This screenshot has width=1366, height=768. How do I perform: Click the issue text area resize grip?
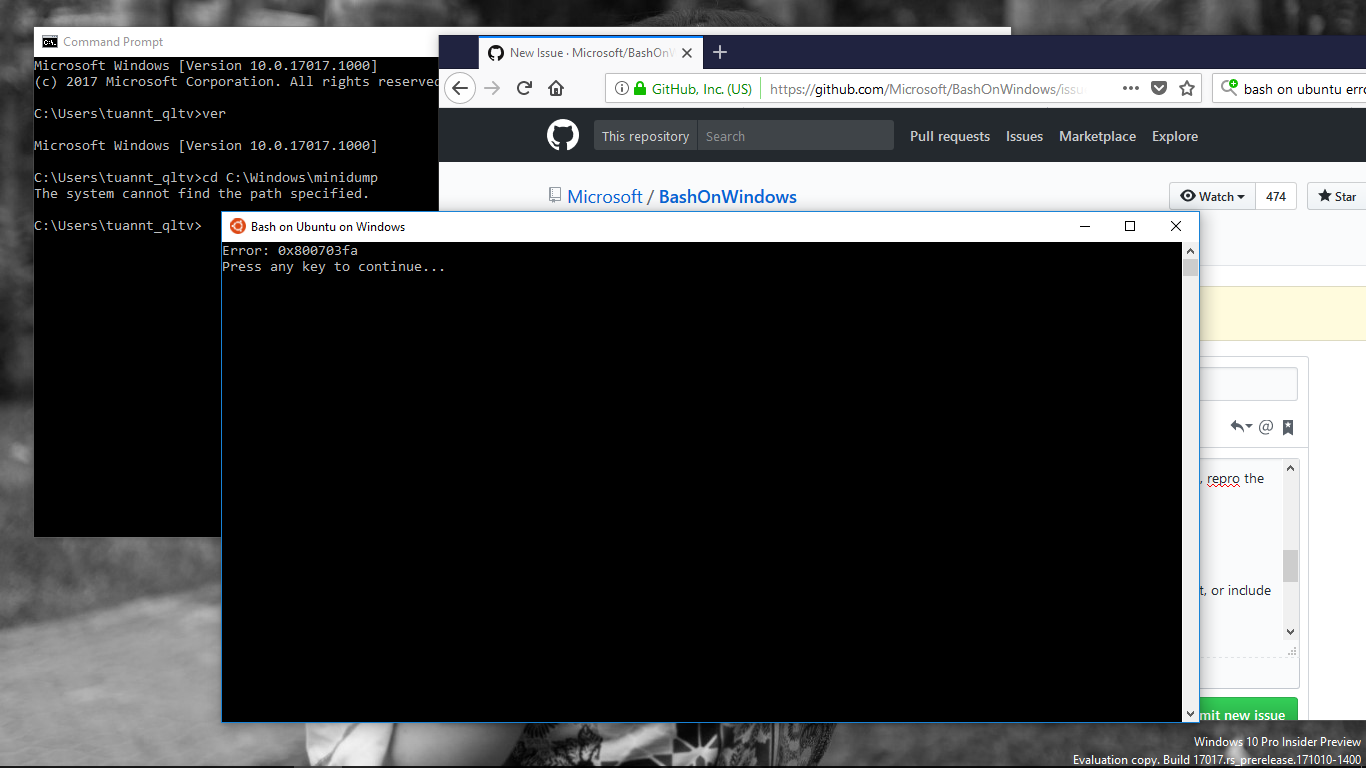point(1291,650)
